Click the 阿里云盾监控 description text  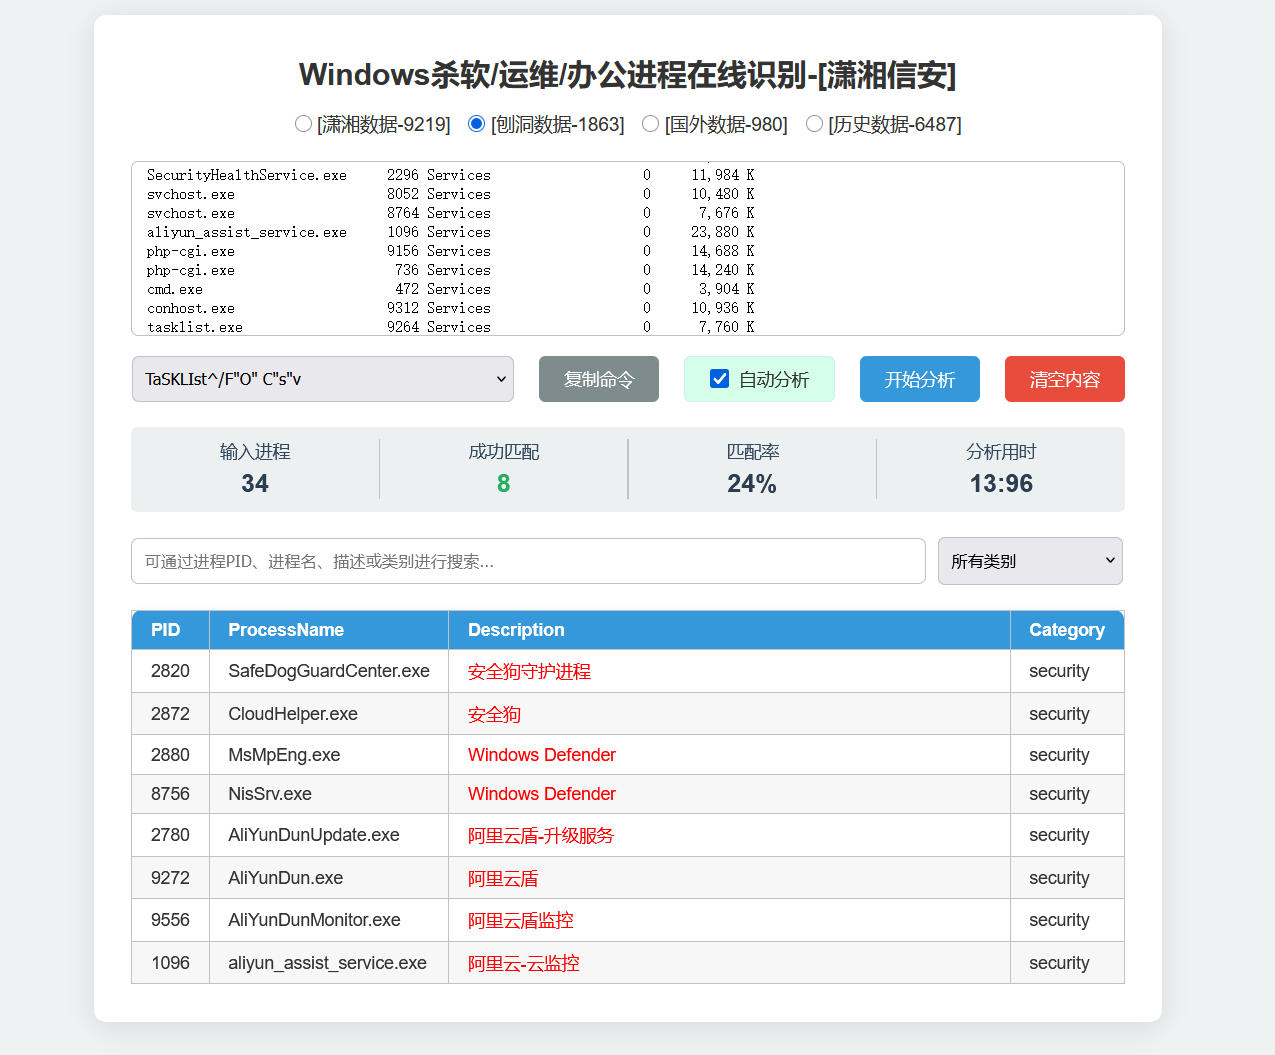tap(521, 920)
